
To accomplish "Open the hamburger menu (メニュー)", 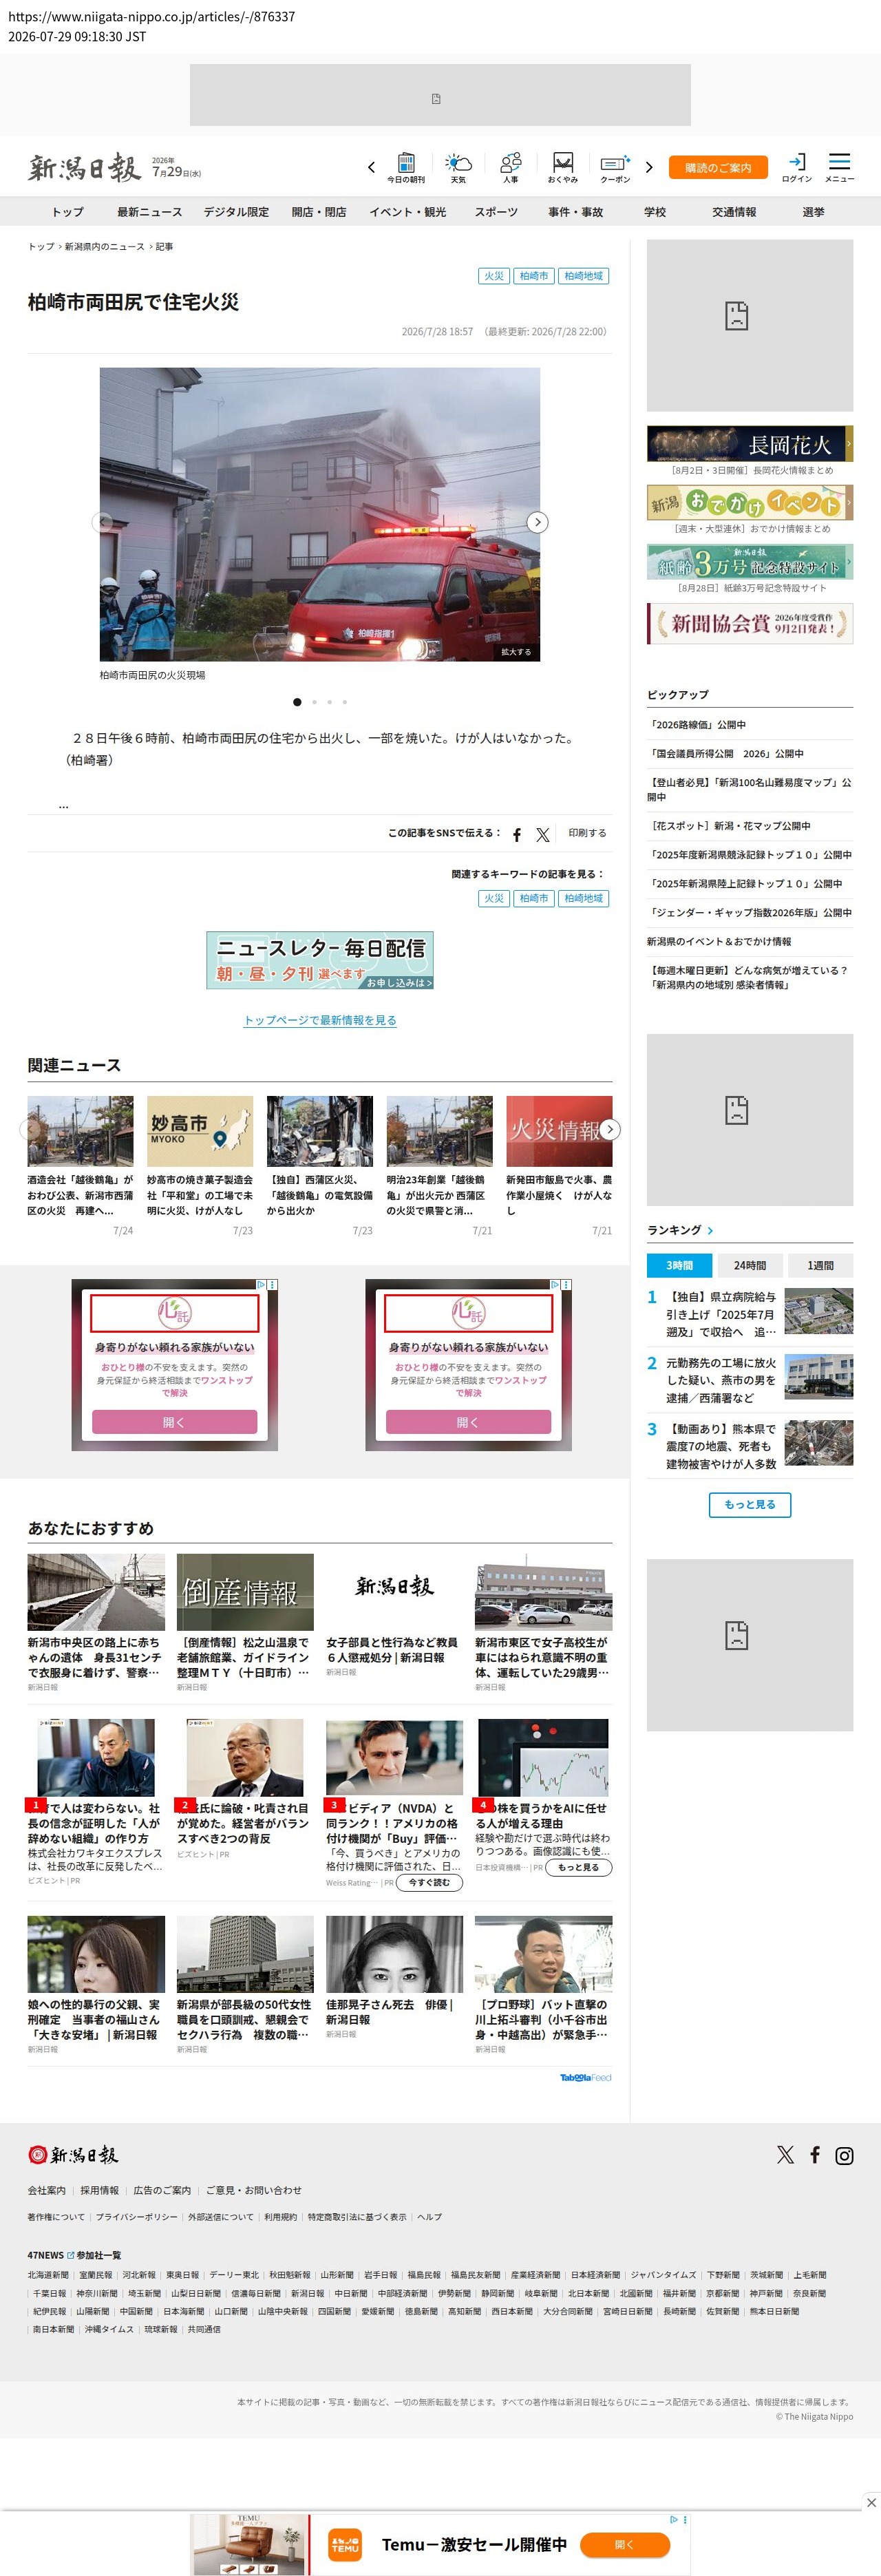I will 839,167.
